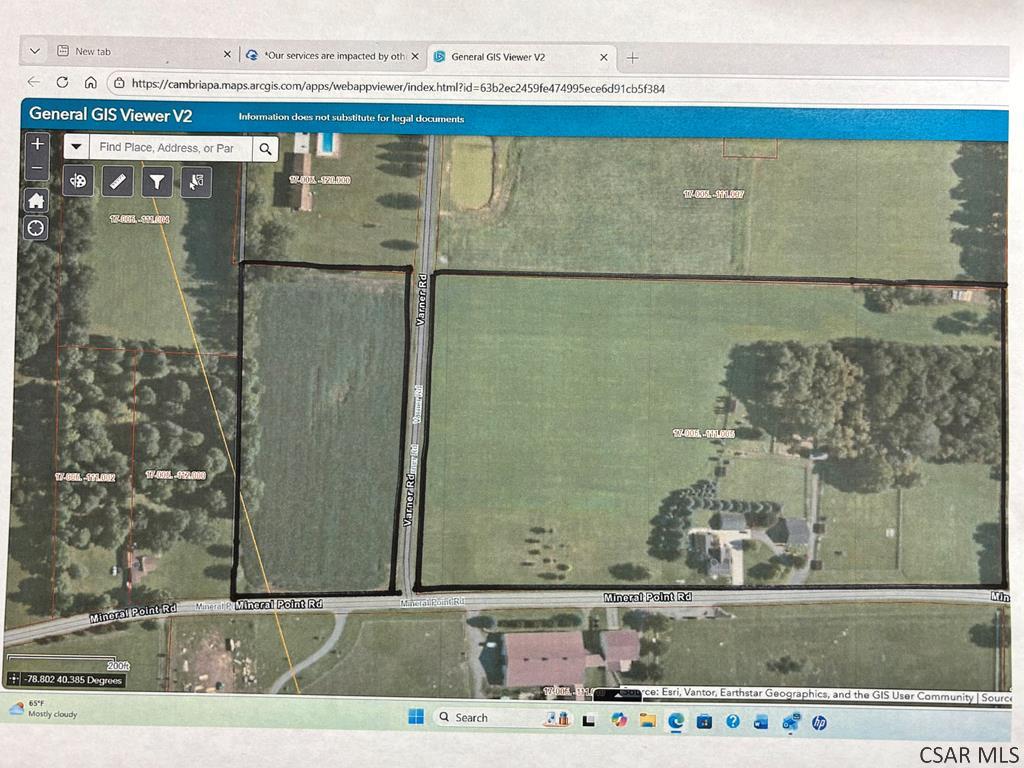Open the Filter funnel widget
Image resolution: width=1024 pixels, height=768 pixels.
[x=157, y=182]
